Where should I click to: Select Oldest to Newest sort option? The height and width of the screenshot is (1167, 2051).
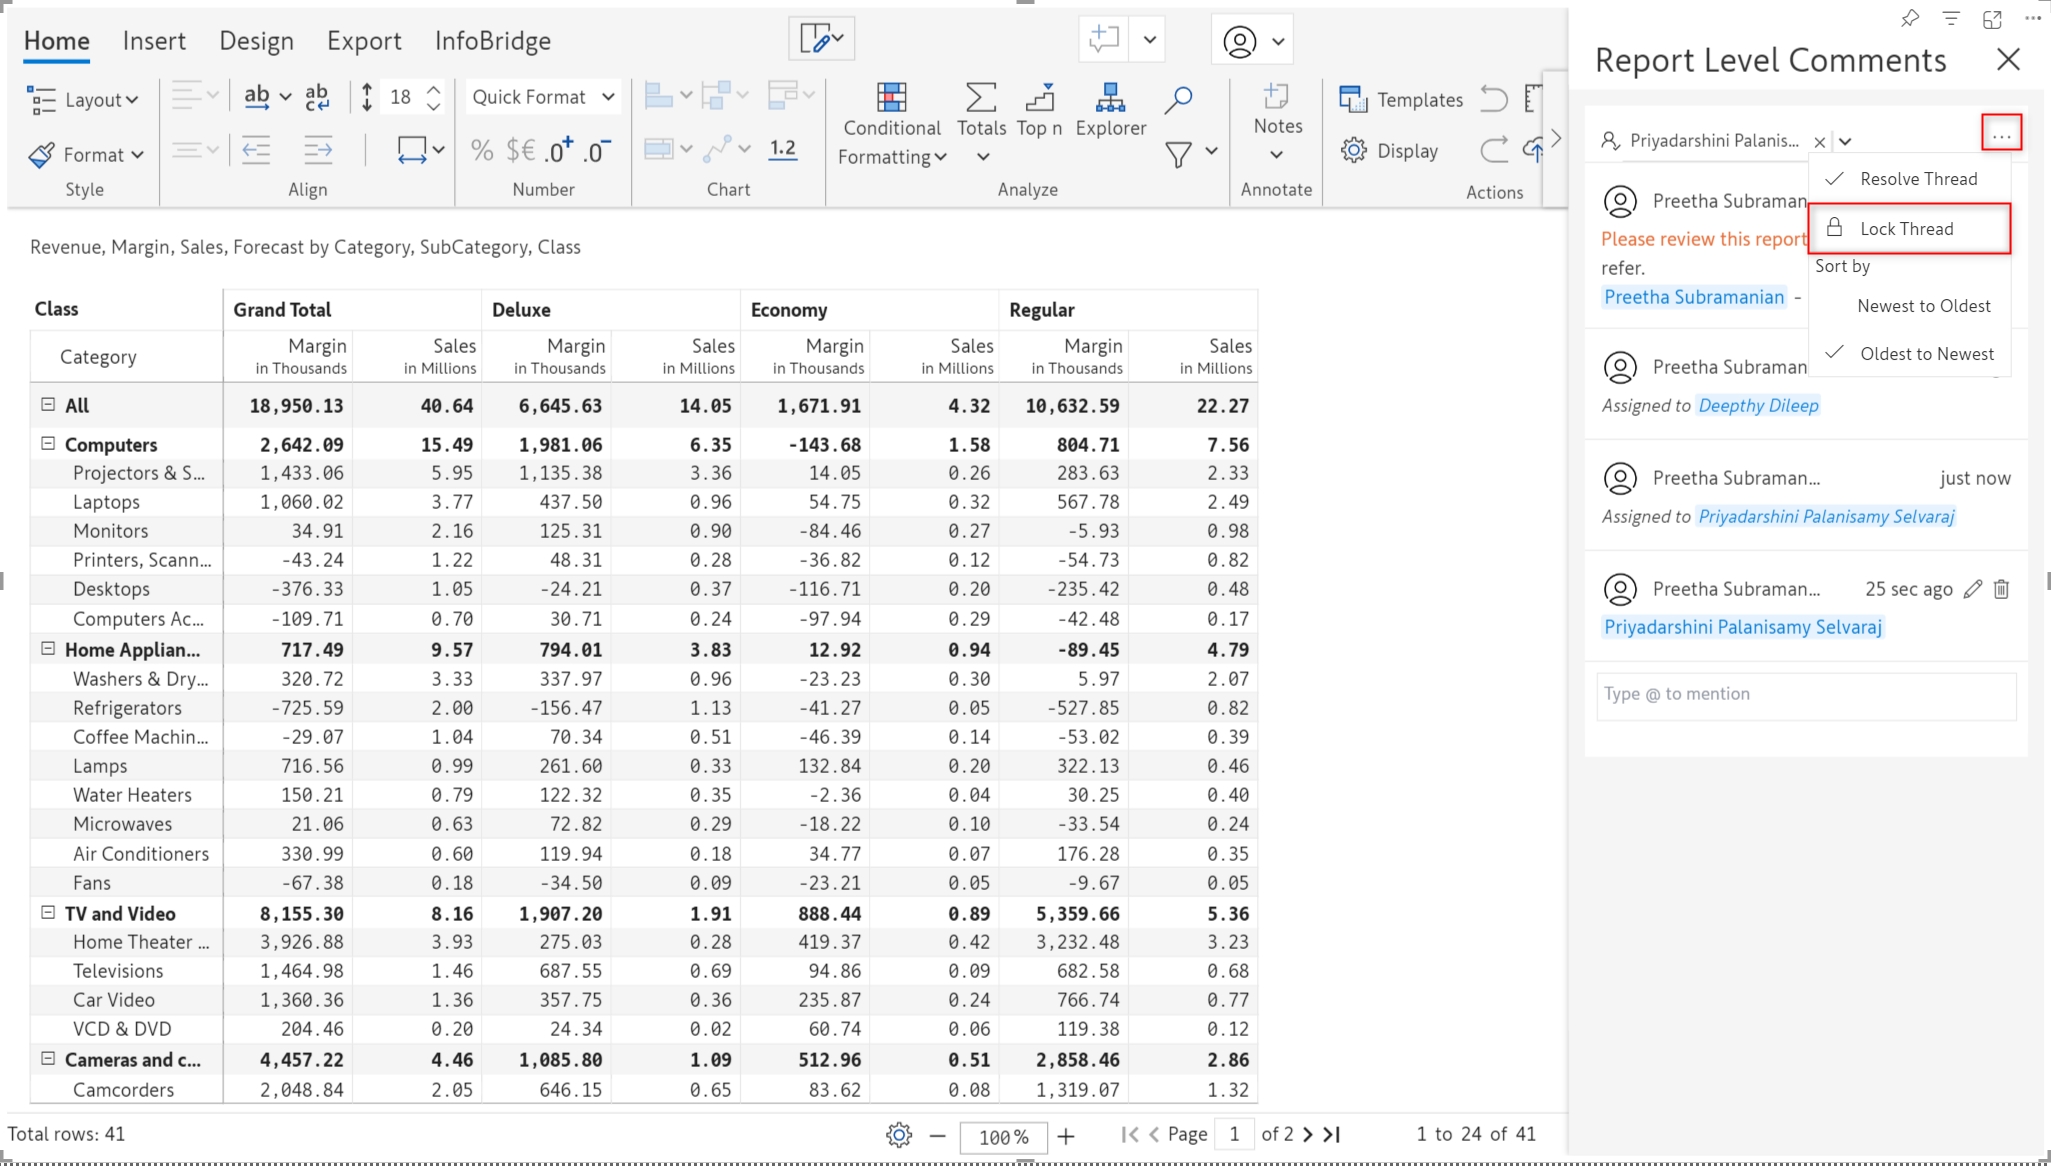click(x=1926, y=354)
